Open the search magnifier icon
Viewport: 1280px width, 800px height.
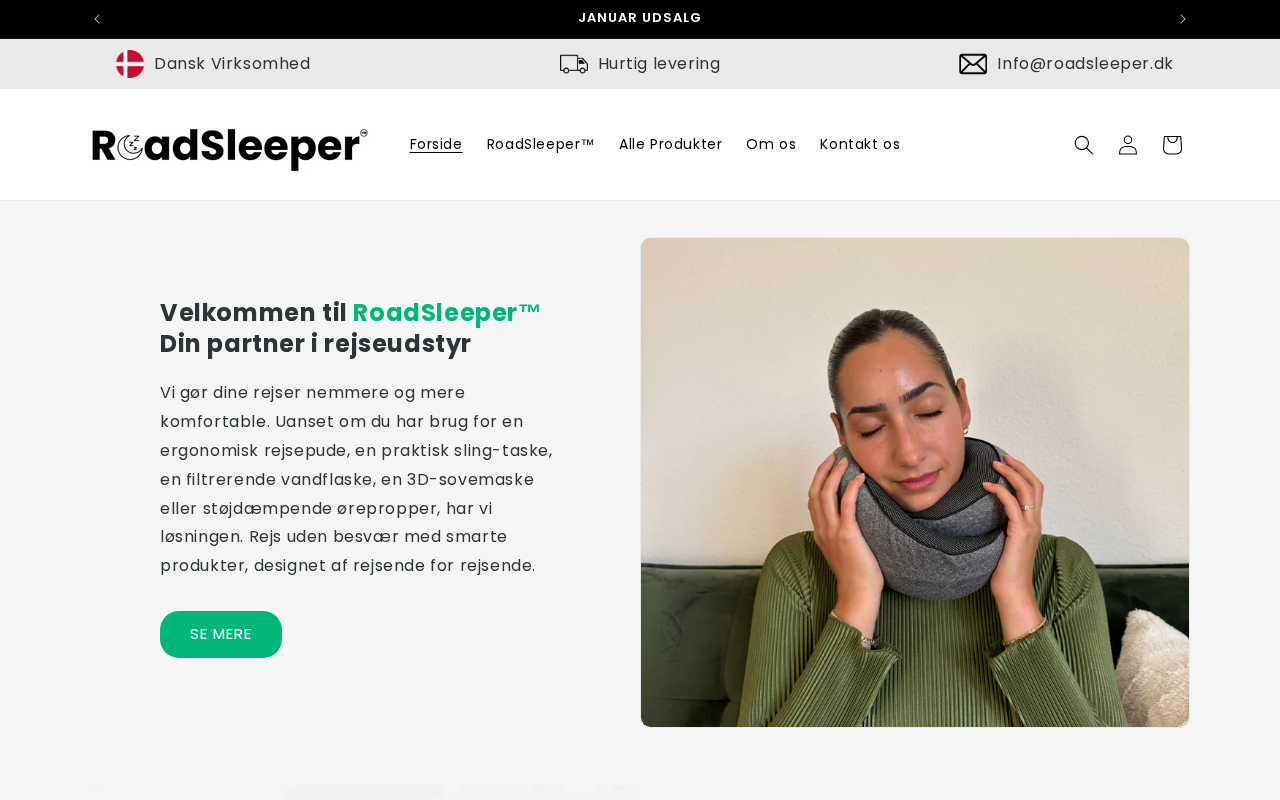[x=1083, y=145]
